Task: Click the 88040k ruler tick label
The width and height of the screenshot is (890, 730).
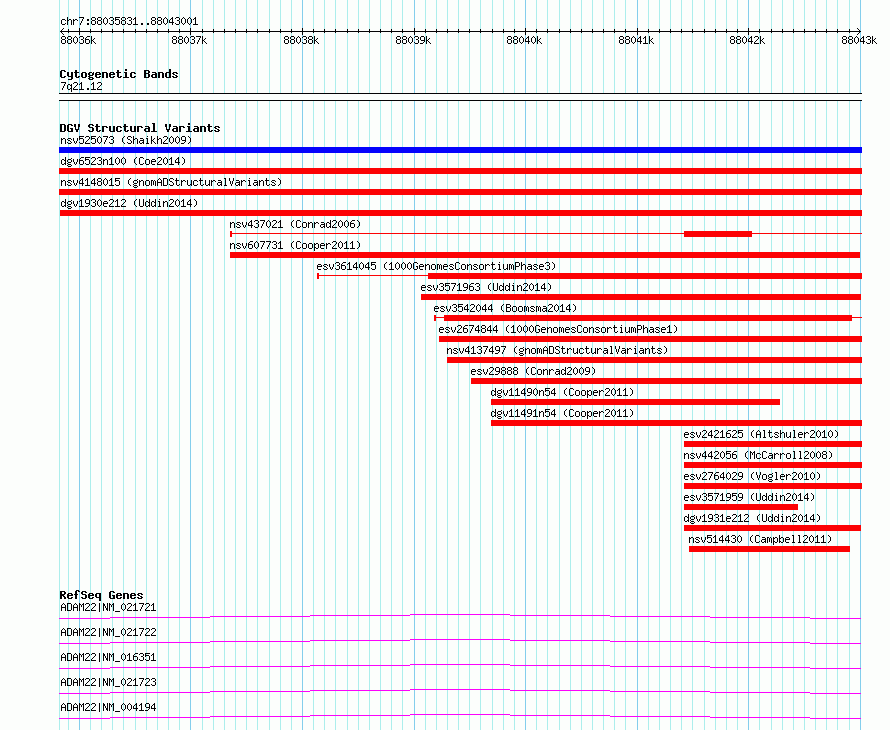Action: pyautogui.click(x=524, y=40)
